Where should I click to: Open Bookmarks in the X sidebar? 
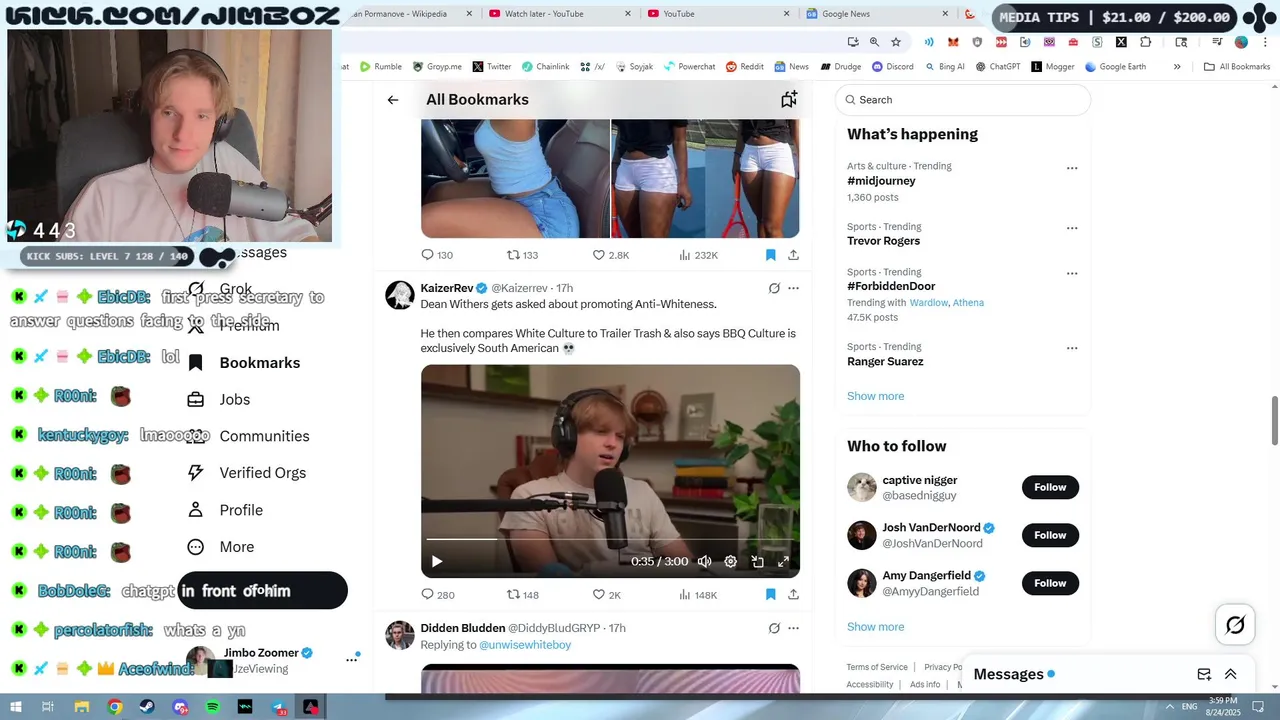(244, 363)
